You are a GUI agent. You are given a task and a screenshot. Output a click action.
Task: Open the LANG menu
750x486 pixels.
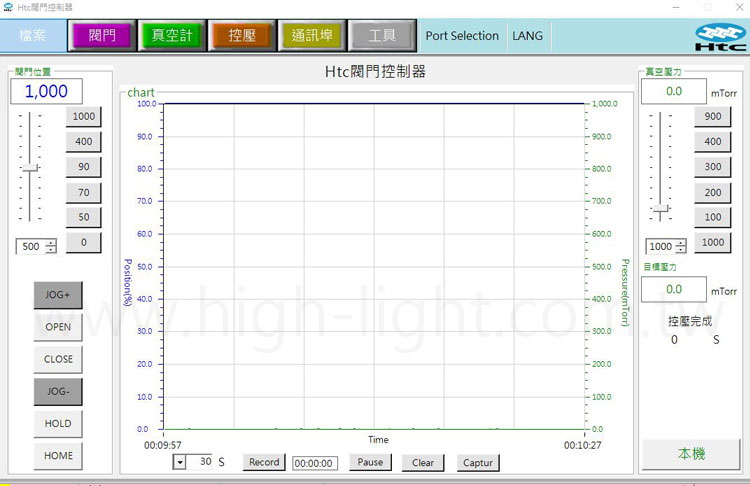click(528, 36)
